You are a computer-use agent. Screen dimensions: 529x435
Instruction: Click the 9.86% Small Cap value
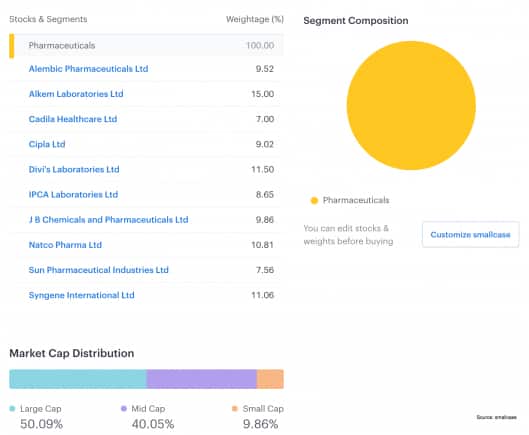(260, 424)
